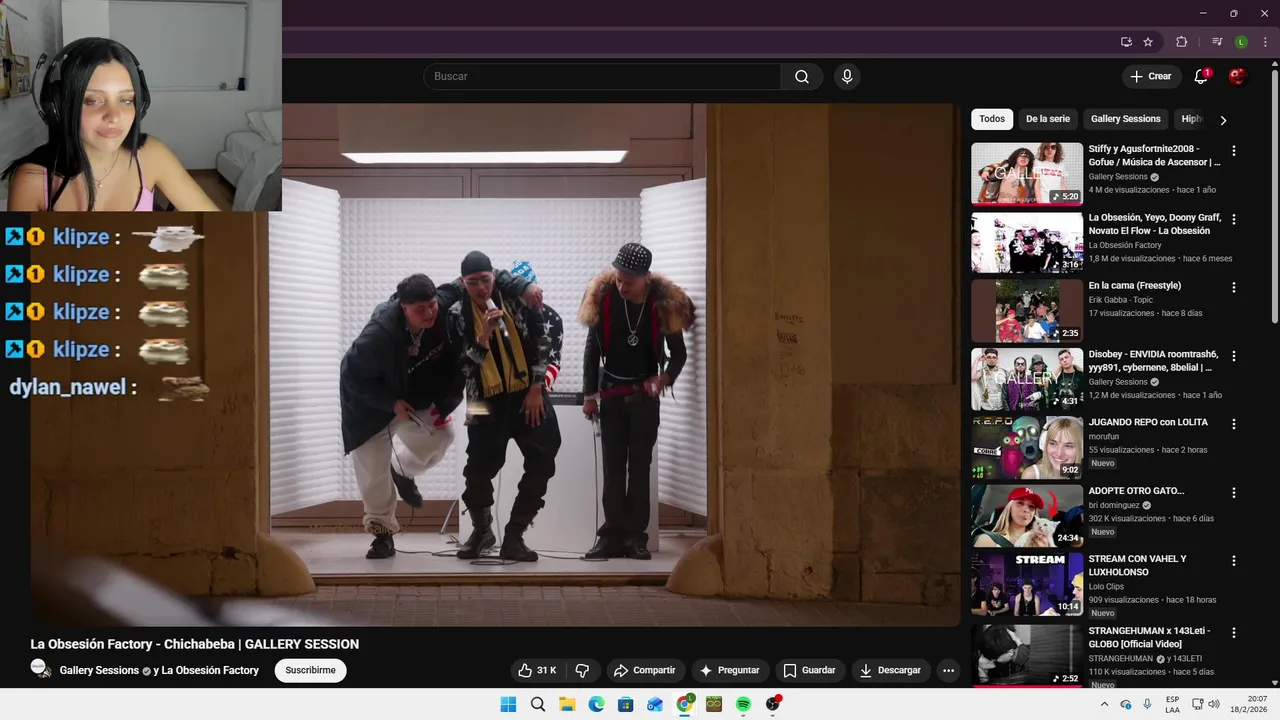Open options for En la cama video
1280x720 pixels.
pos(1233,287)
